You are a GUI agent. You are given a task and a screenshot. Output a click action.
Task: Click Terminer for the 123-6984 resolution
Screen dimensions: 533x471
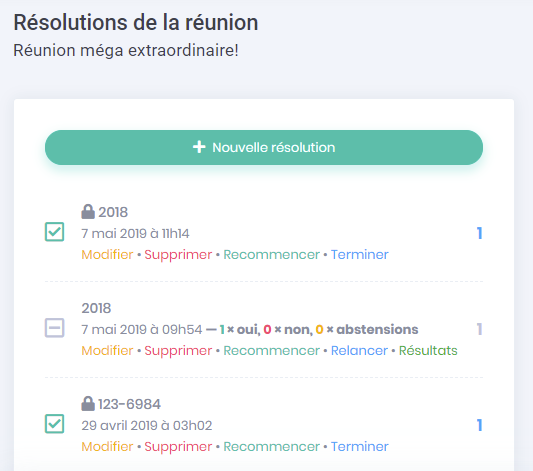360,447
